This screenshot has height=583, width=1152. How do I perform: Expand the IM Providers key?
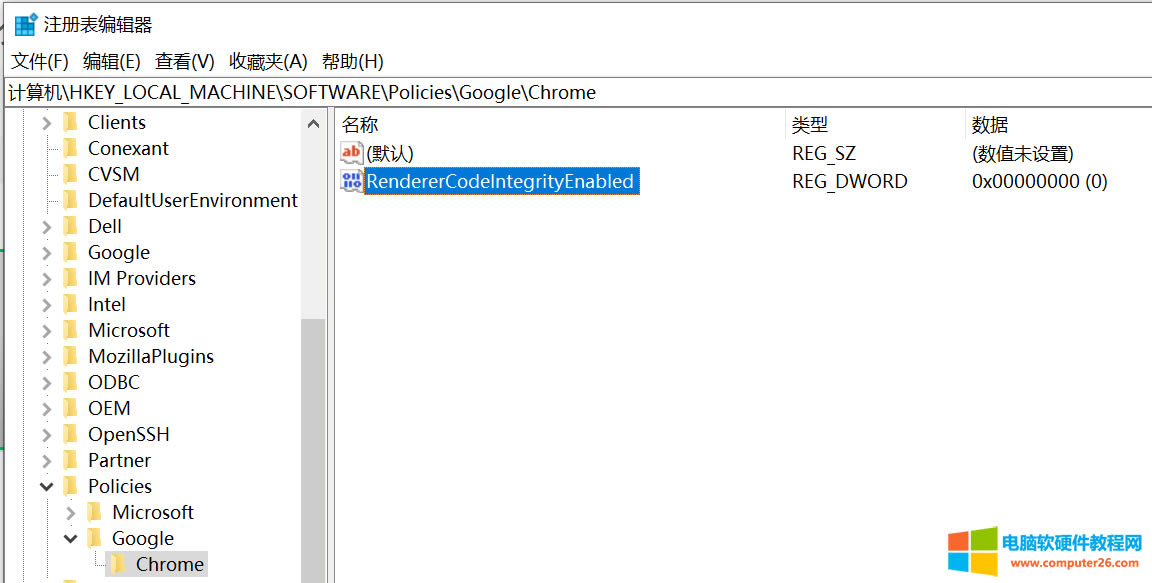coord(47,279)
